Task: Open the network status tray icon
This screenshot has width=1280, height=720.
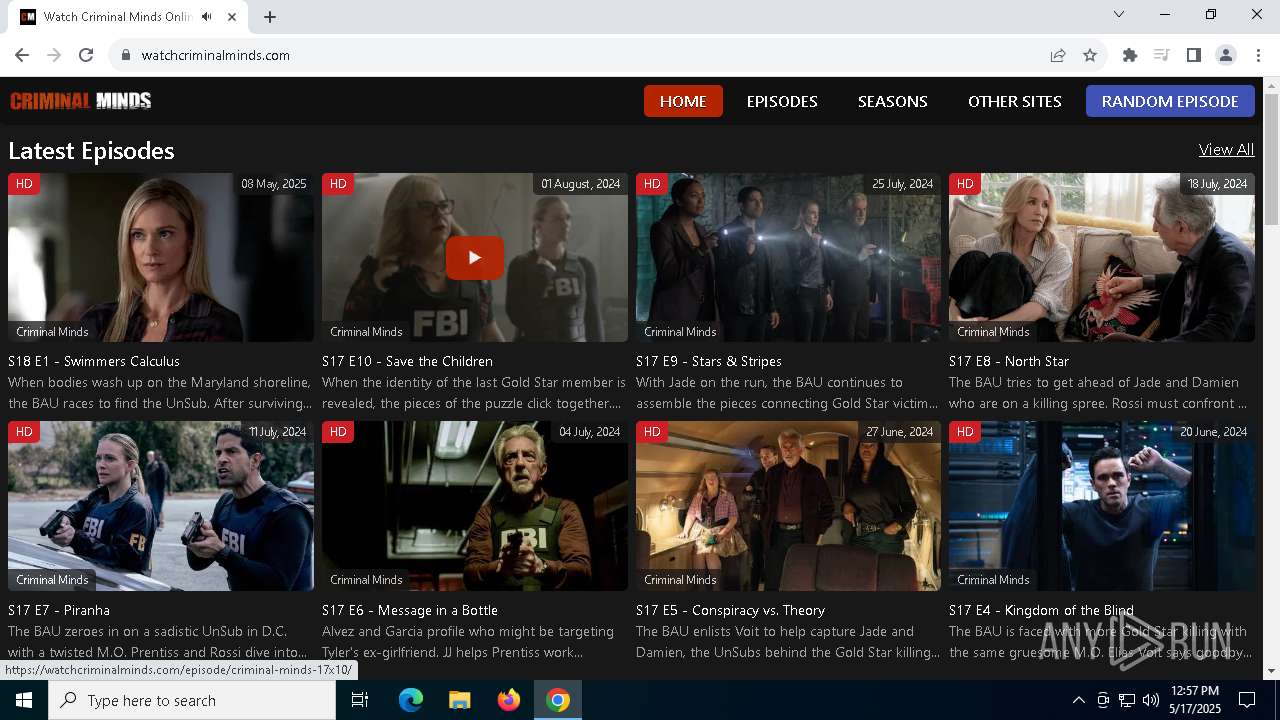Action: click(x=1127, y=700)
